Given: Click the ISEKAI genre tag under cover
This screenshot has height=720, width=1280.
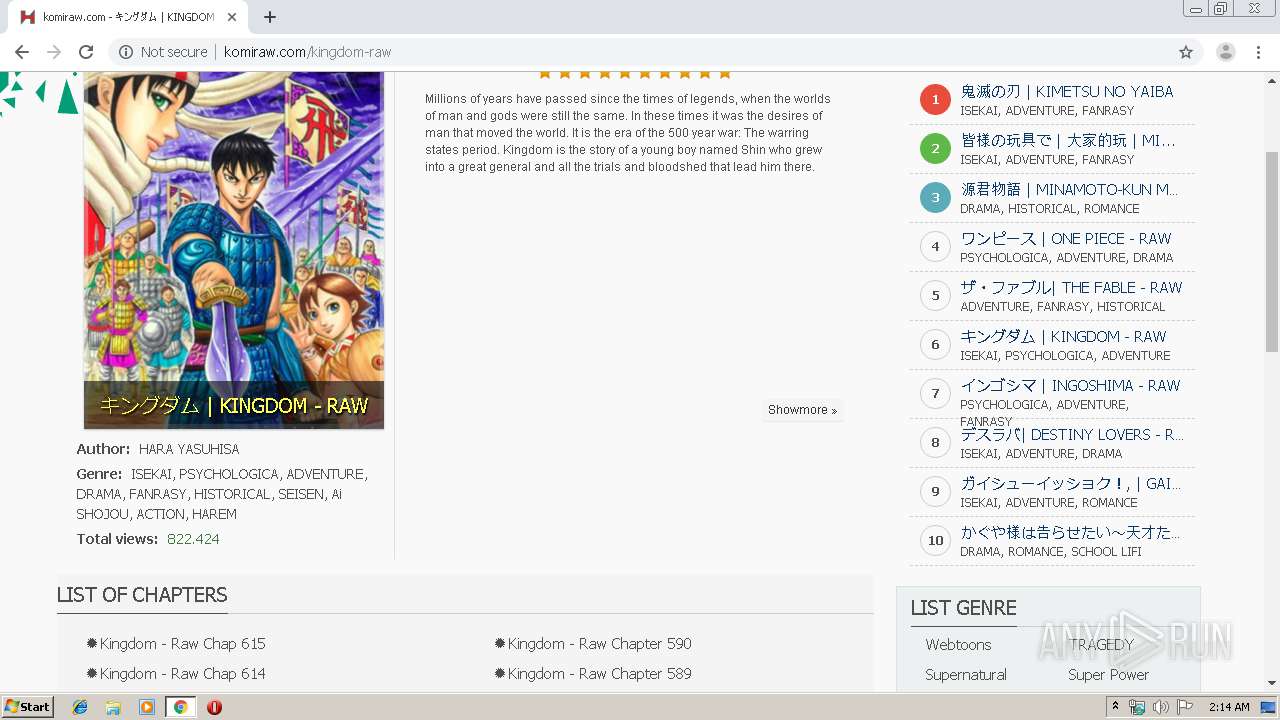Looking at the screenshot, I should (151, 474).
